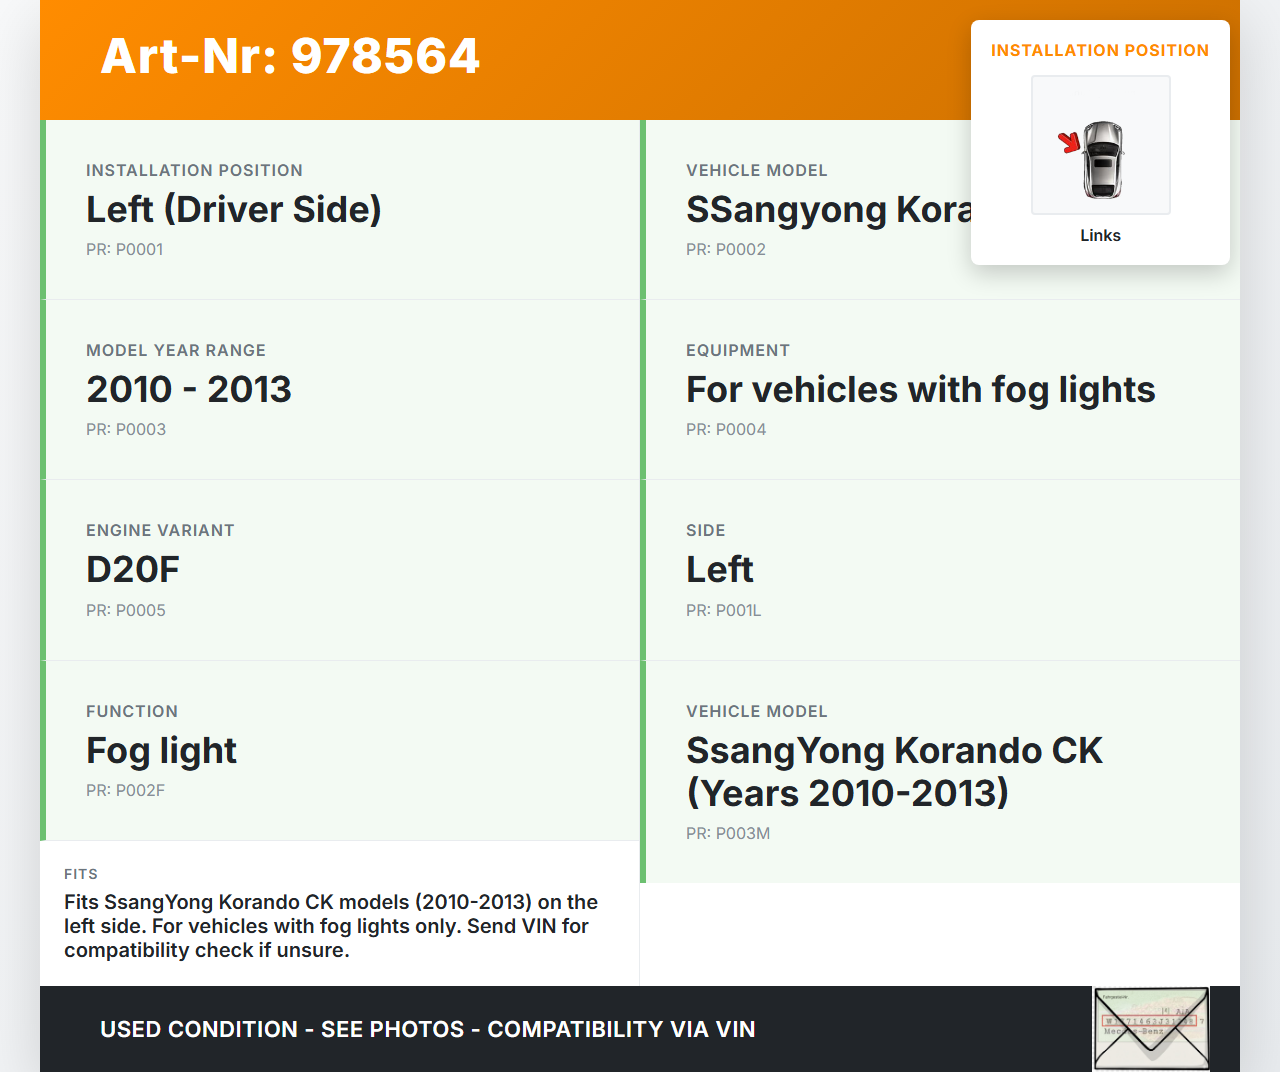Click the "FUNCTION" label
Screen dimensions: 1280x1072
(132, 711)
